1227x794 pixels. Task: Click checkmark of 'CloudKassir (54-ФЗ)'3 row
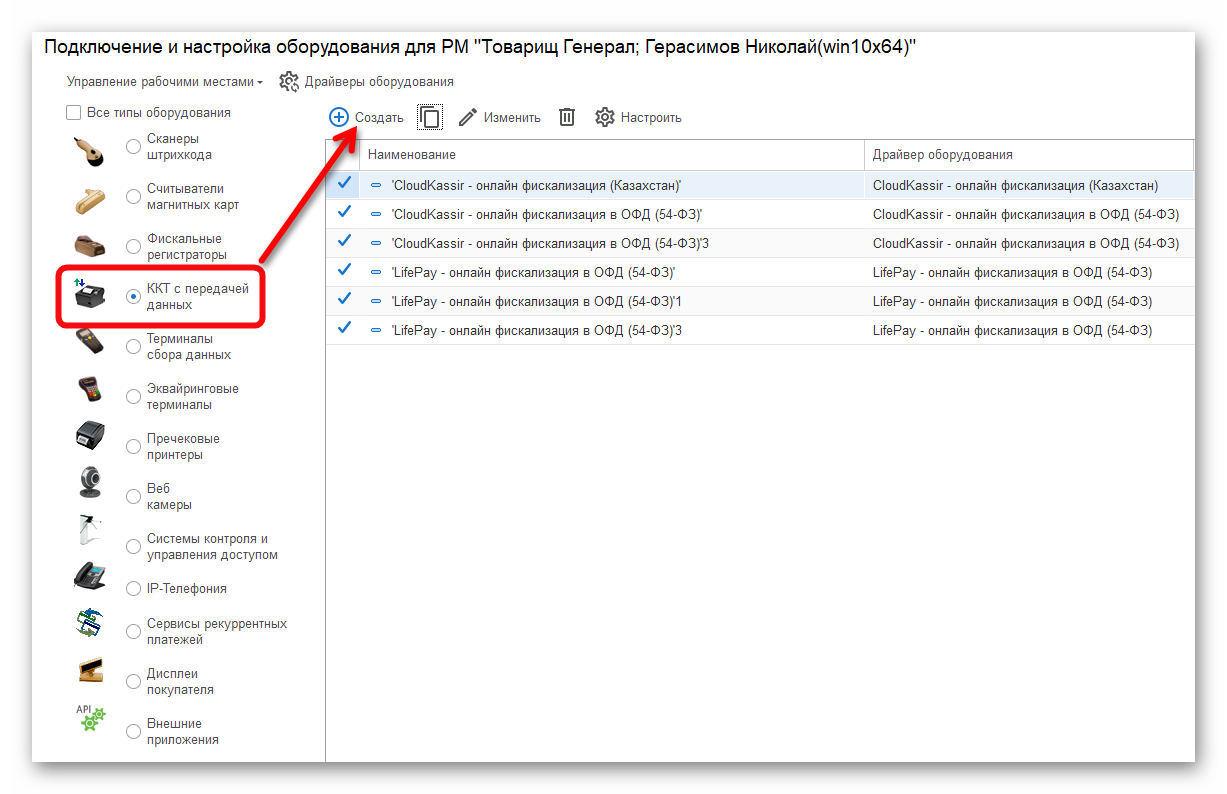[x=344, y=242]
